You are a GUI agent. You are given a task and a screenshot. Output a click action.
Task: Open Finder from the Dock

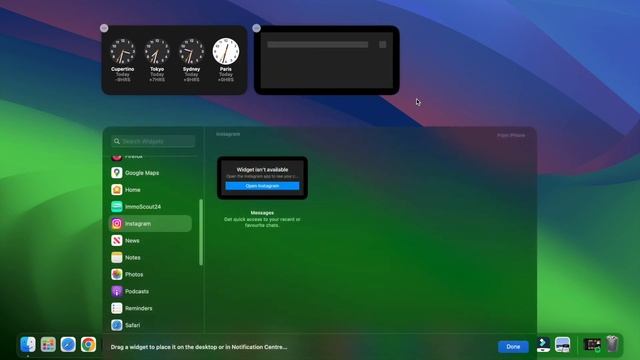coord(28,344)
